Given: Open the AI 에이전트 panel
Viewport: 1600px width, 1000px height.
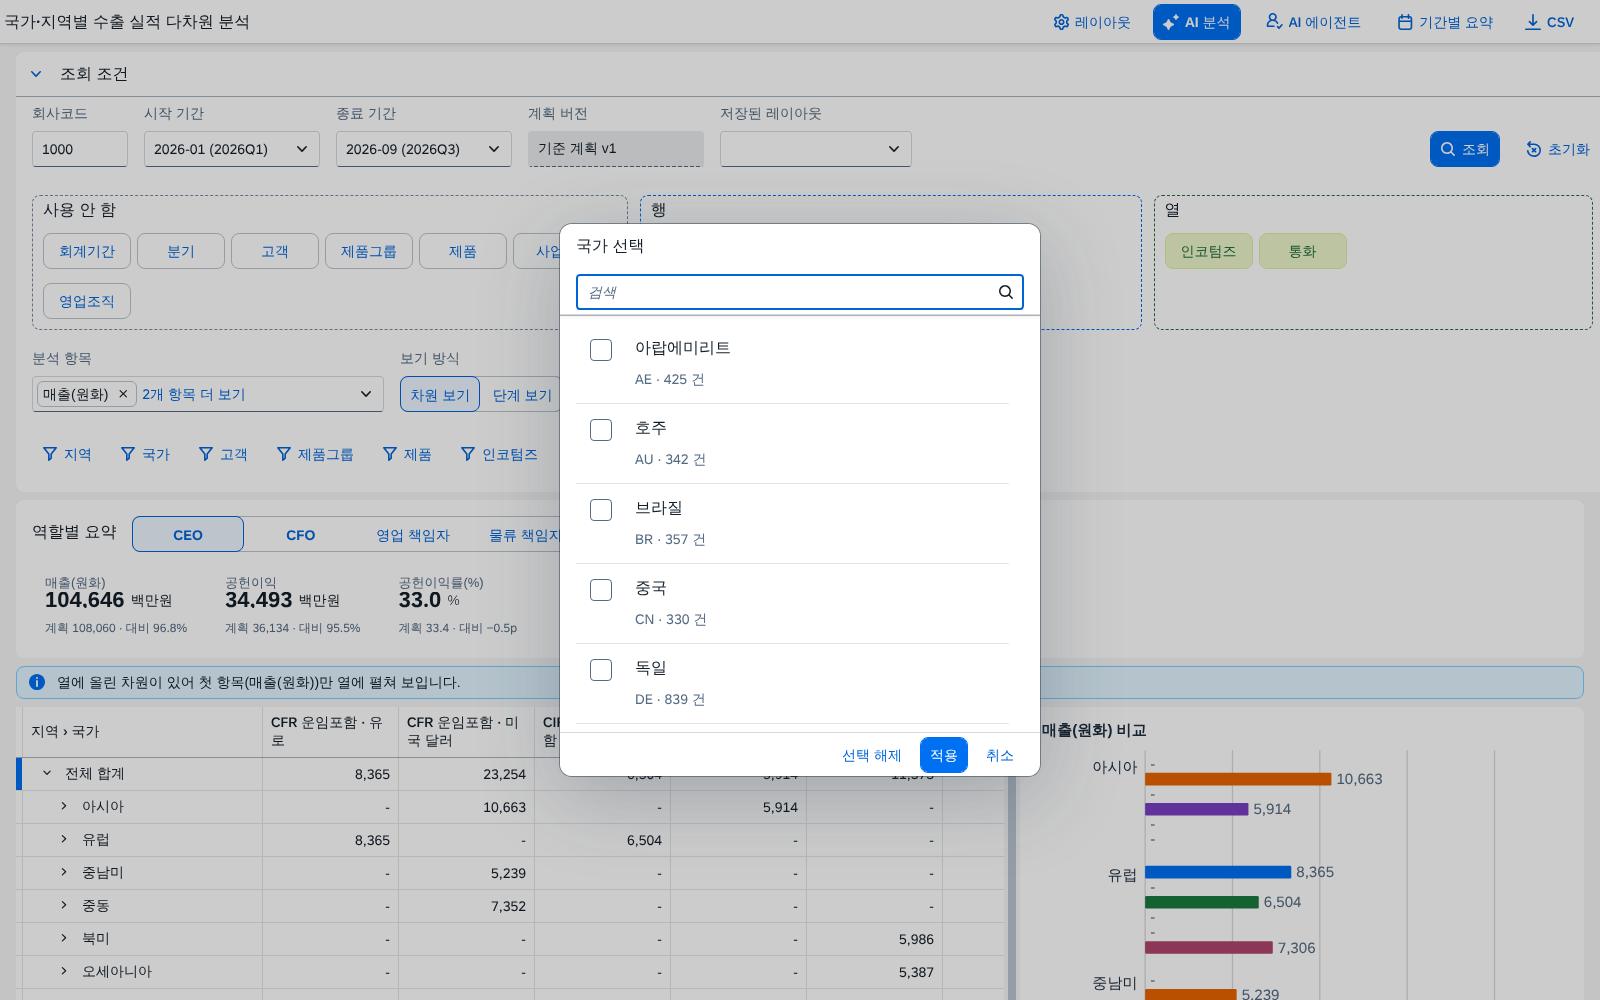Looking at the screenshot, I should pos(1313,22).
